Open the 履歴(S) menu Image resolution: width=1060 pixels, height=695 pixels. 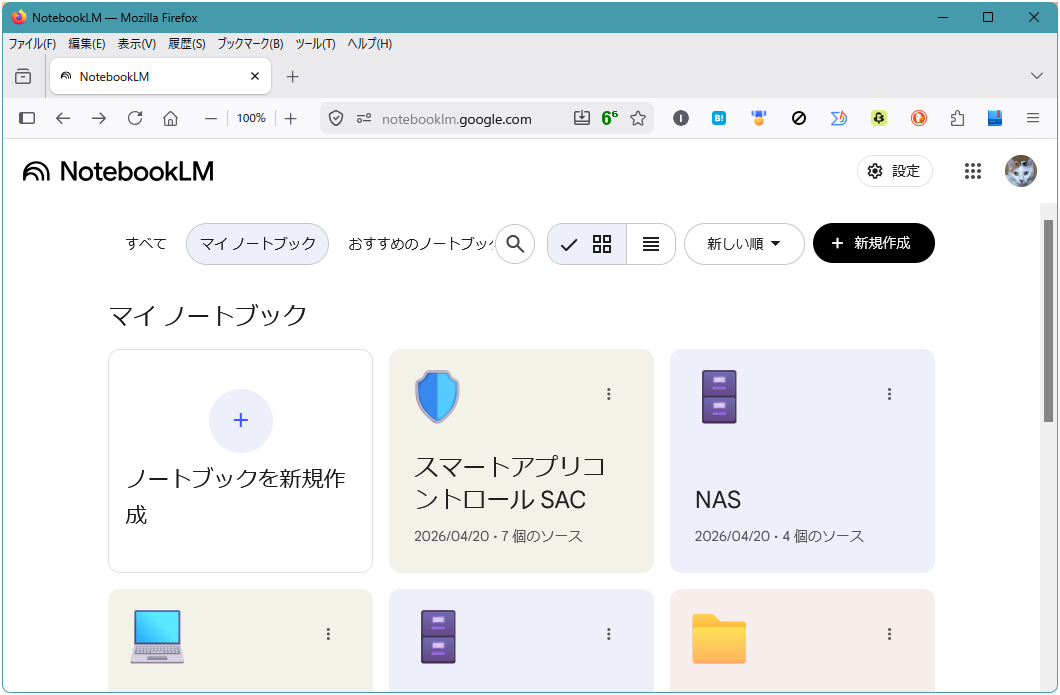(x=187, y=43)
